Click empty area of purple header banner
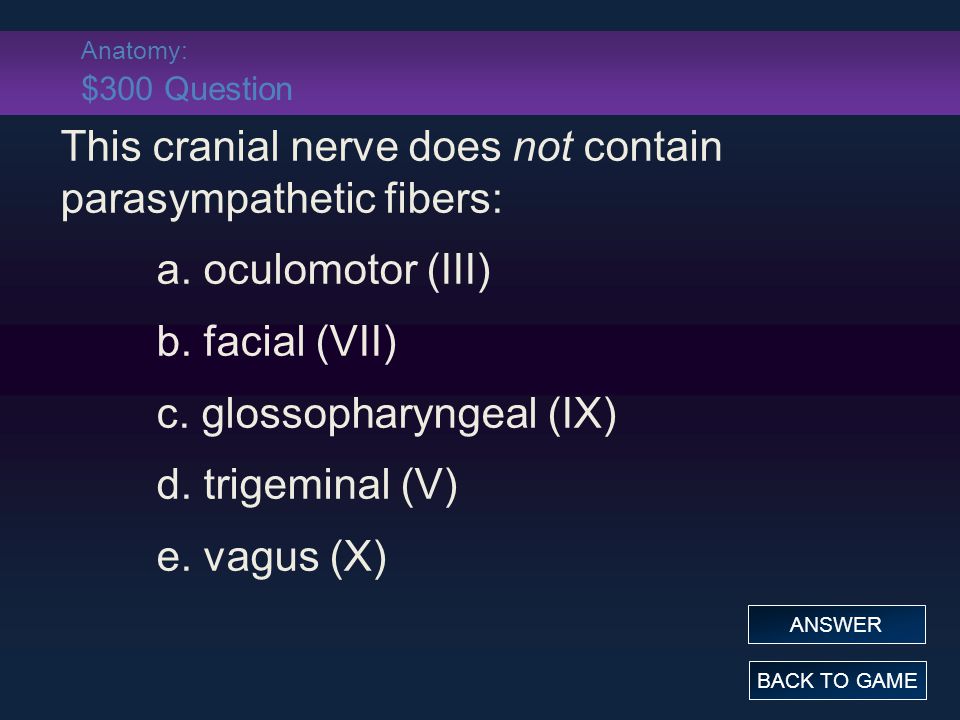 point(612,72)
